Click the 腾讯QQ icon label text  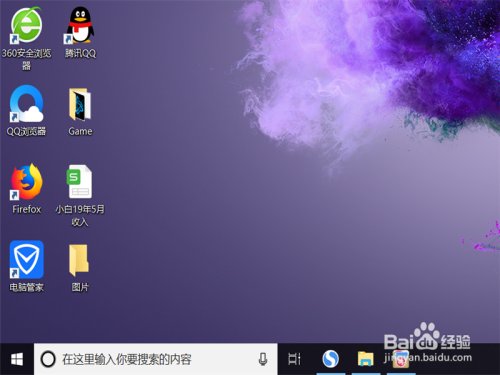pyautogui.click(x=80, y=53)
